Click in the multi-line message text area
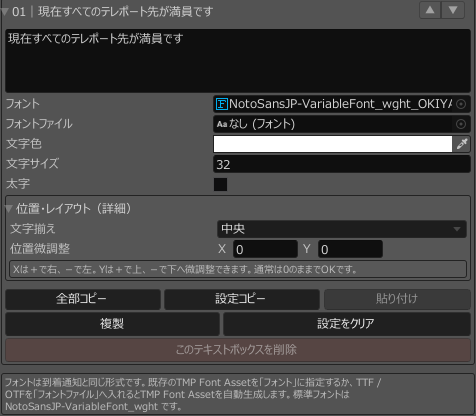The height and width of the screenshot is (416, 476). coord(238,61)
